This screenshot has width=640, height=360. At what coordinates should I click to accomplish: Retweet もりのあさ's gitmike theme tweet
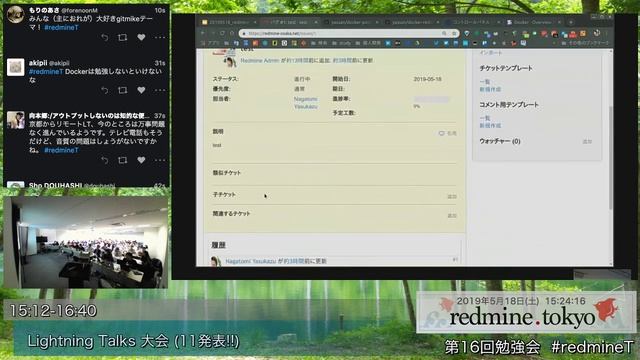(122, 38)
